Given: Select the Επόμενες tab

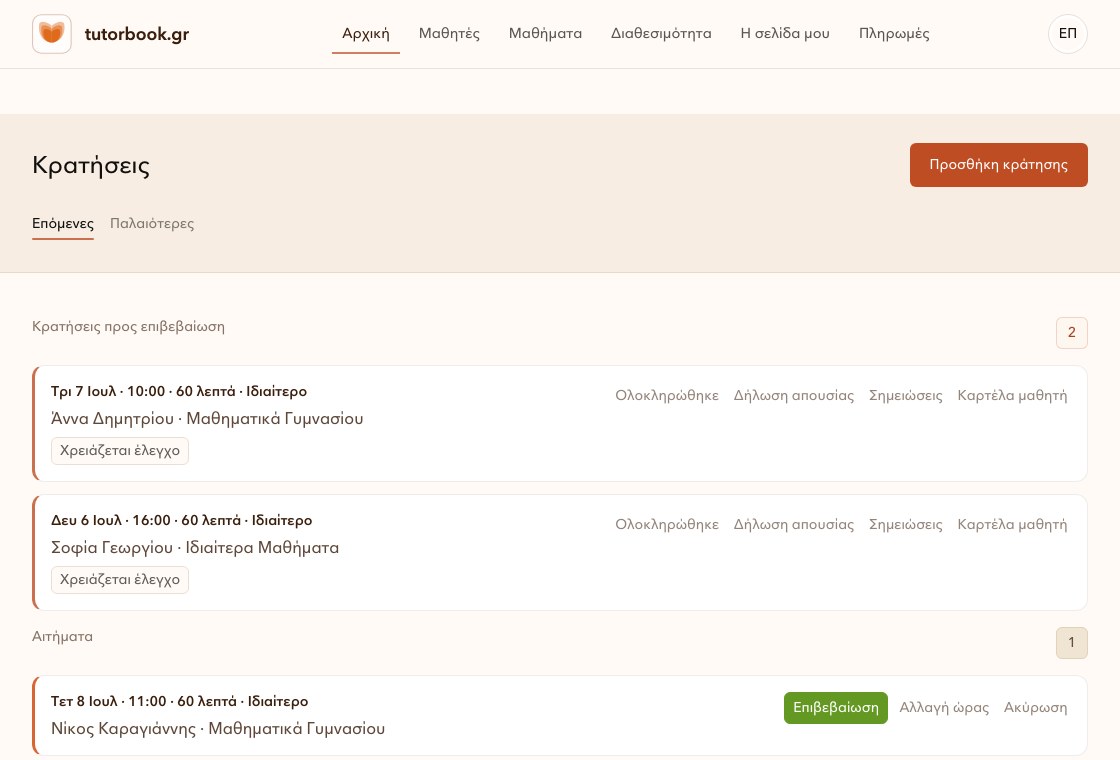Looking at the screenshot, I should [63, 224].
